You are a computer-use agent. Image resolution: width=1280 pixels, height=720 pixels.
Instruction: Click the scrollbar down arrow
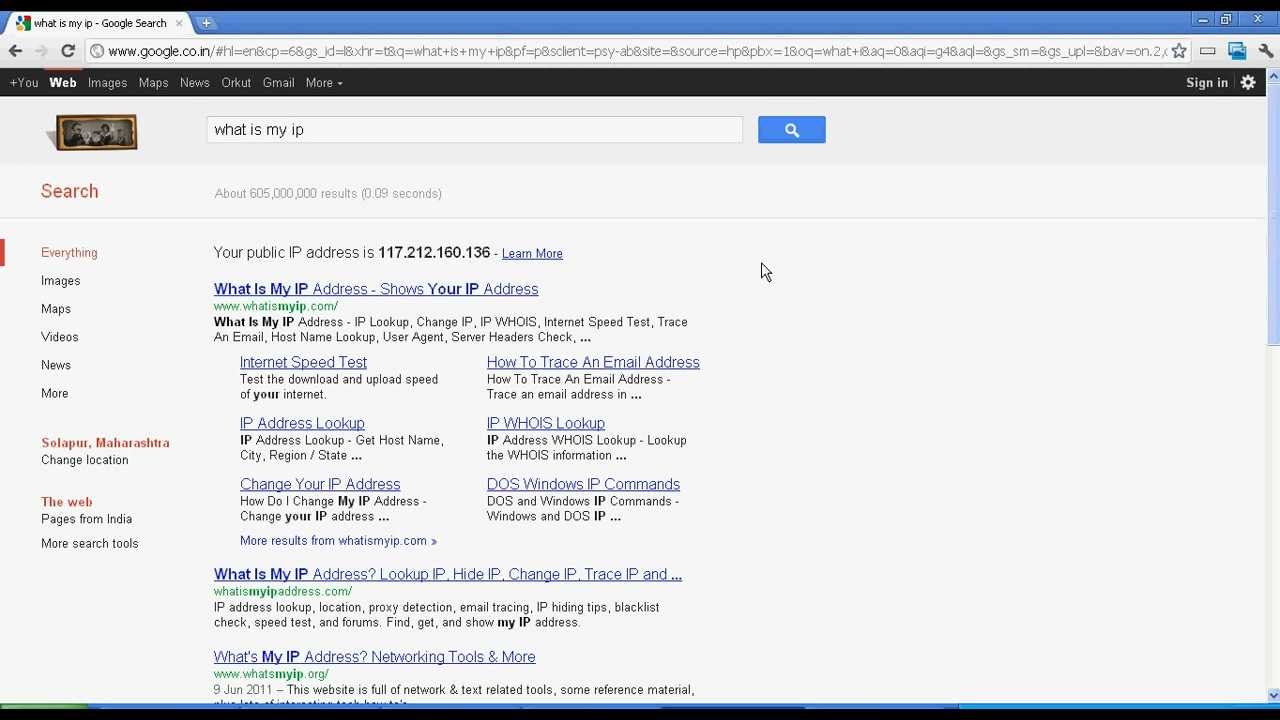[x=1273, y=696]
